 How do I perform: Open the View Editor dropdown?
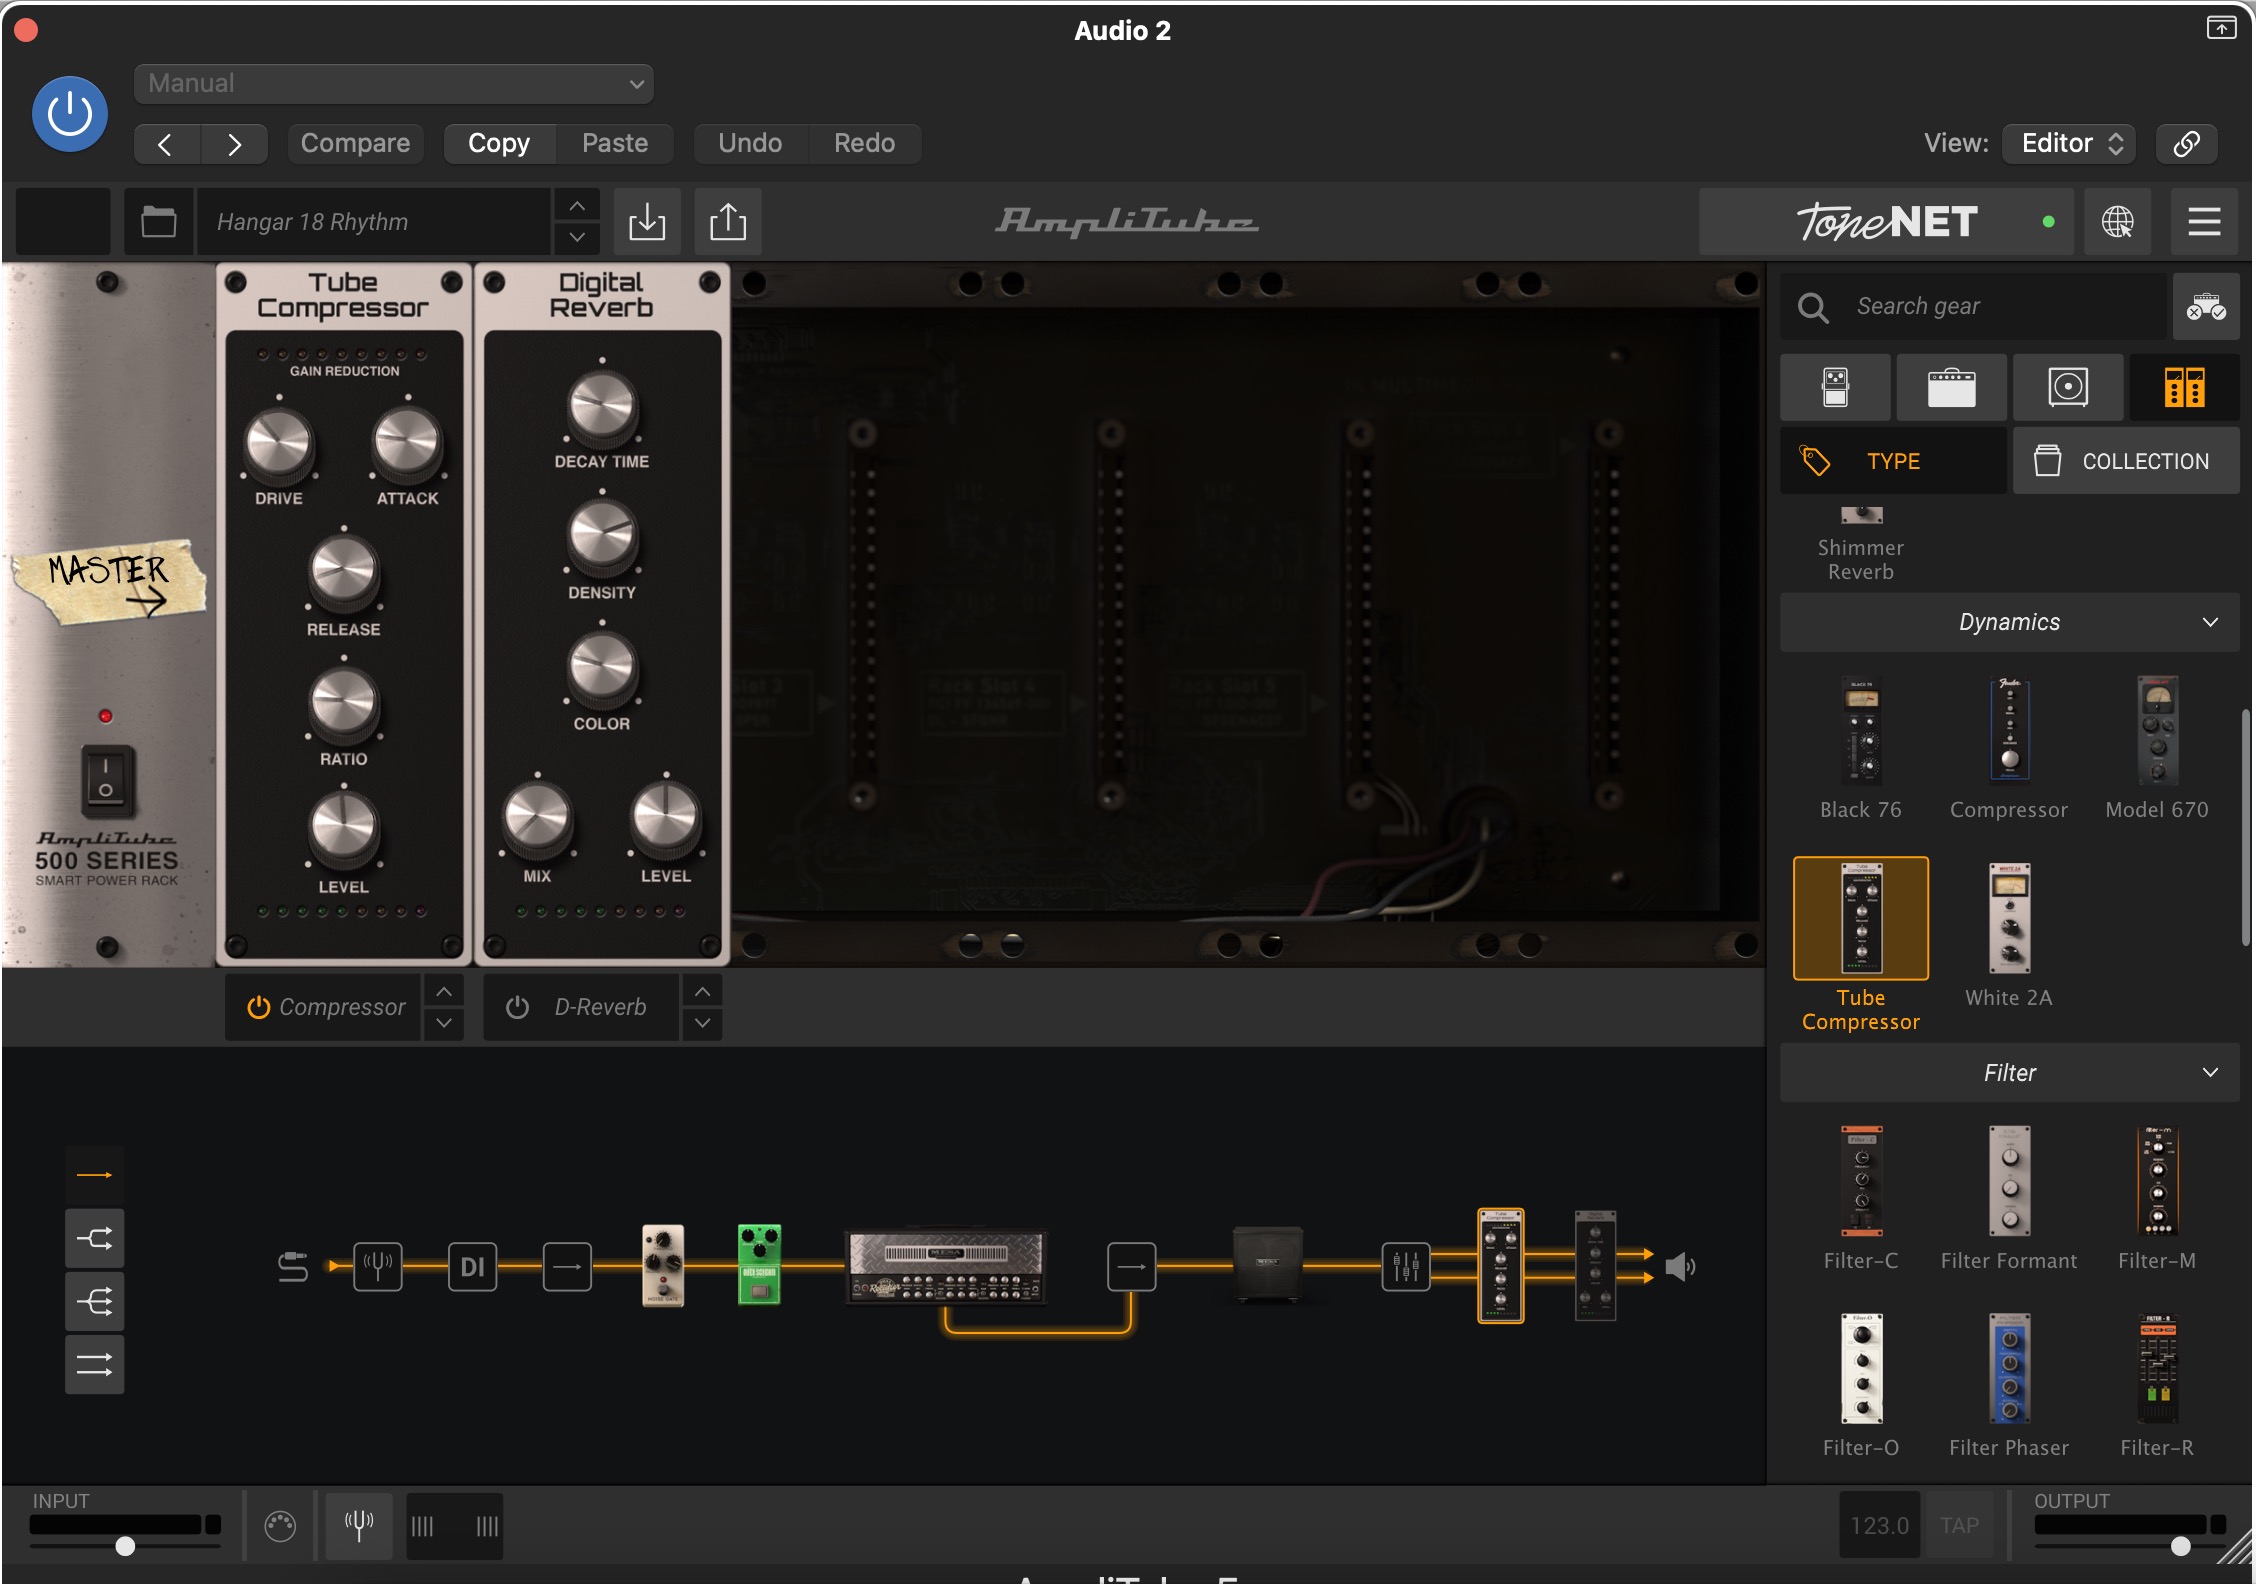2069,144
